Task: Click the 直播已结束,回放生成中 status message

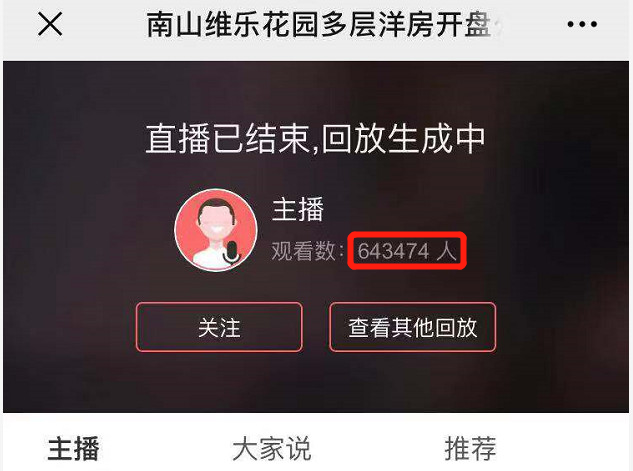Action: pyautogui.click(x=315, y=139)
